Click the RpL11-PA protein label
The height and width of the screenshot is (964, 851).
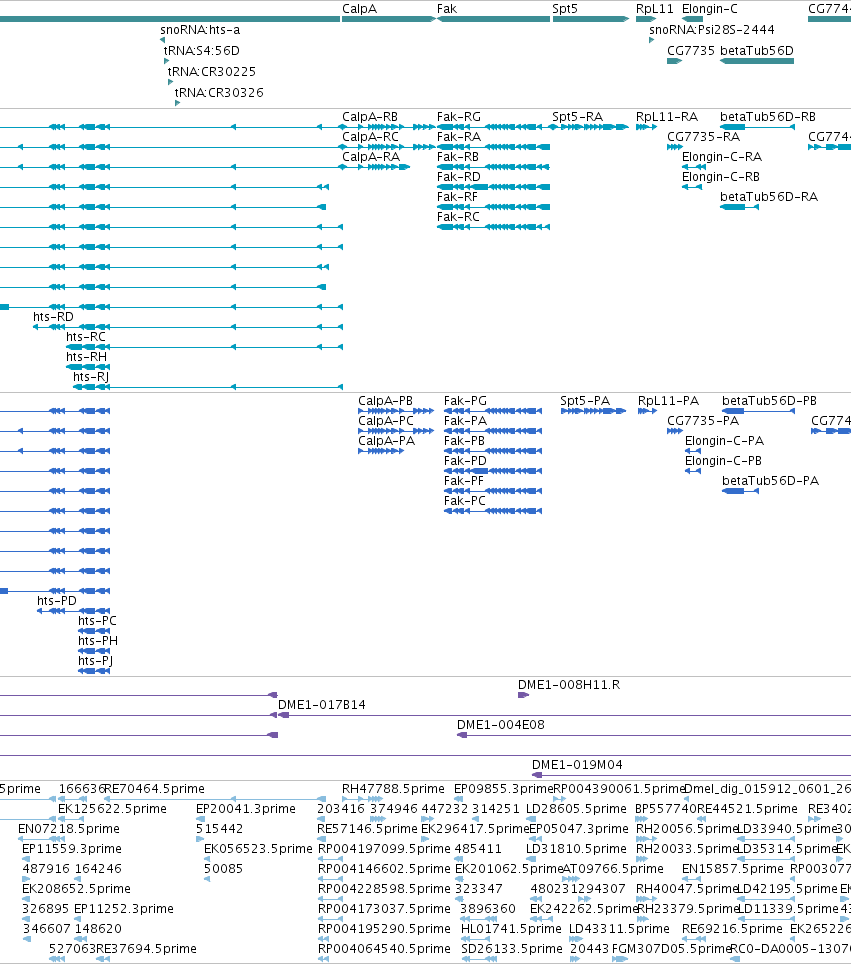pyautogui.click(x=668, y=401)
